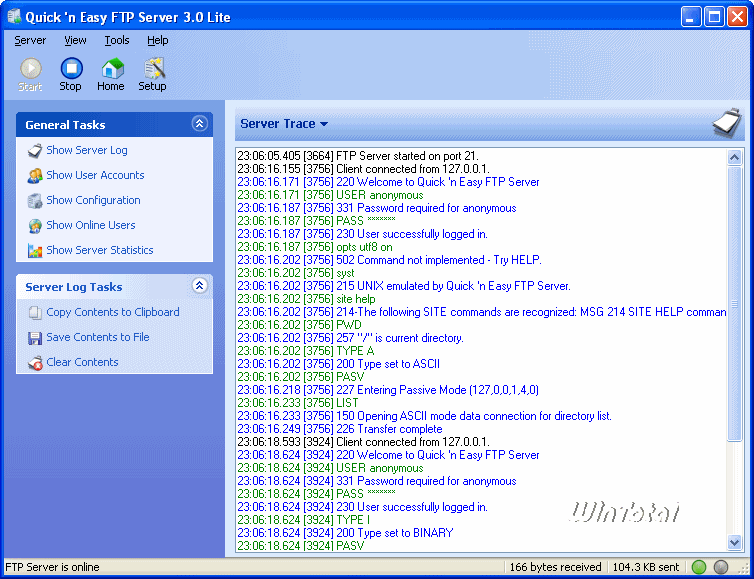Click the trace vertical scrollbar thumb
The height and width of the screenshot is (579, 754).
tap(734, 303)
